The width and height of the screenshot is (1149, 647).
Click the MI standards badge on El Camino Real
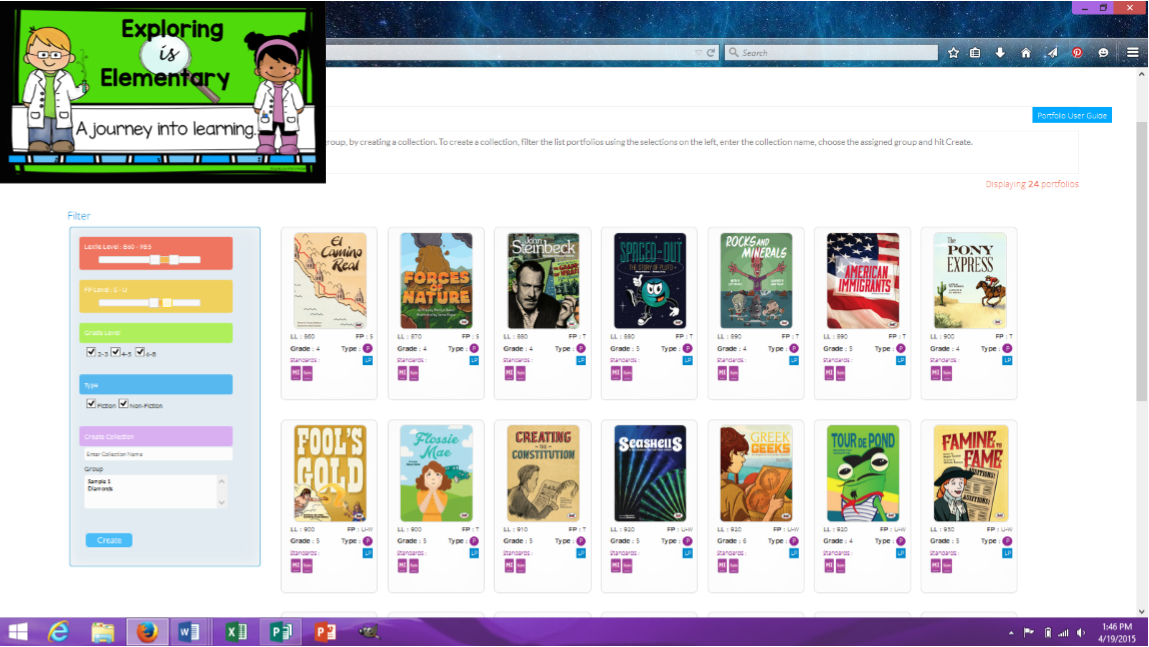(296, 374)
